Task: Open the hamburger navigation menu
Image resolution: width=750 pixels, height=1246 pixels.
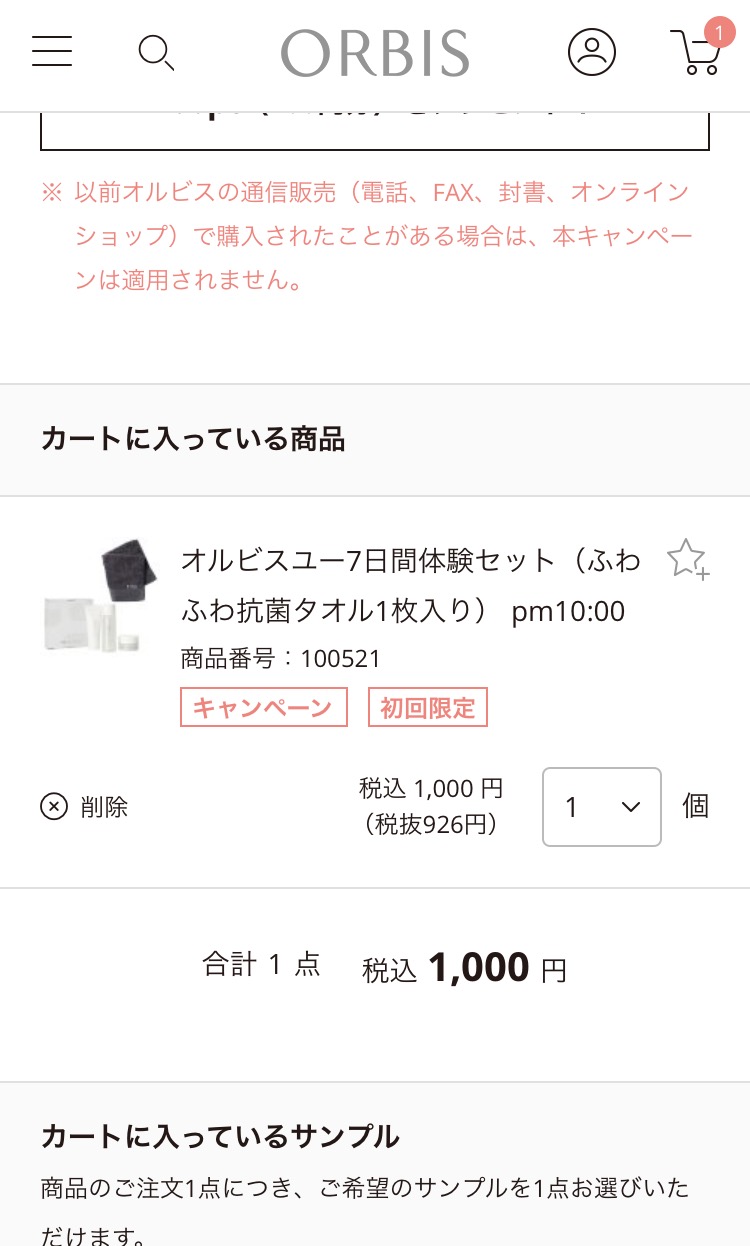Action: click(52, 52)
